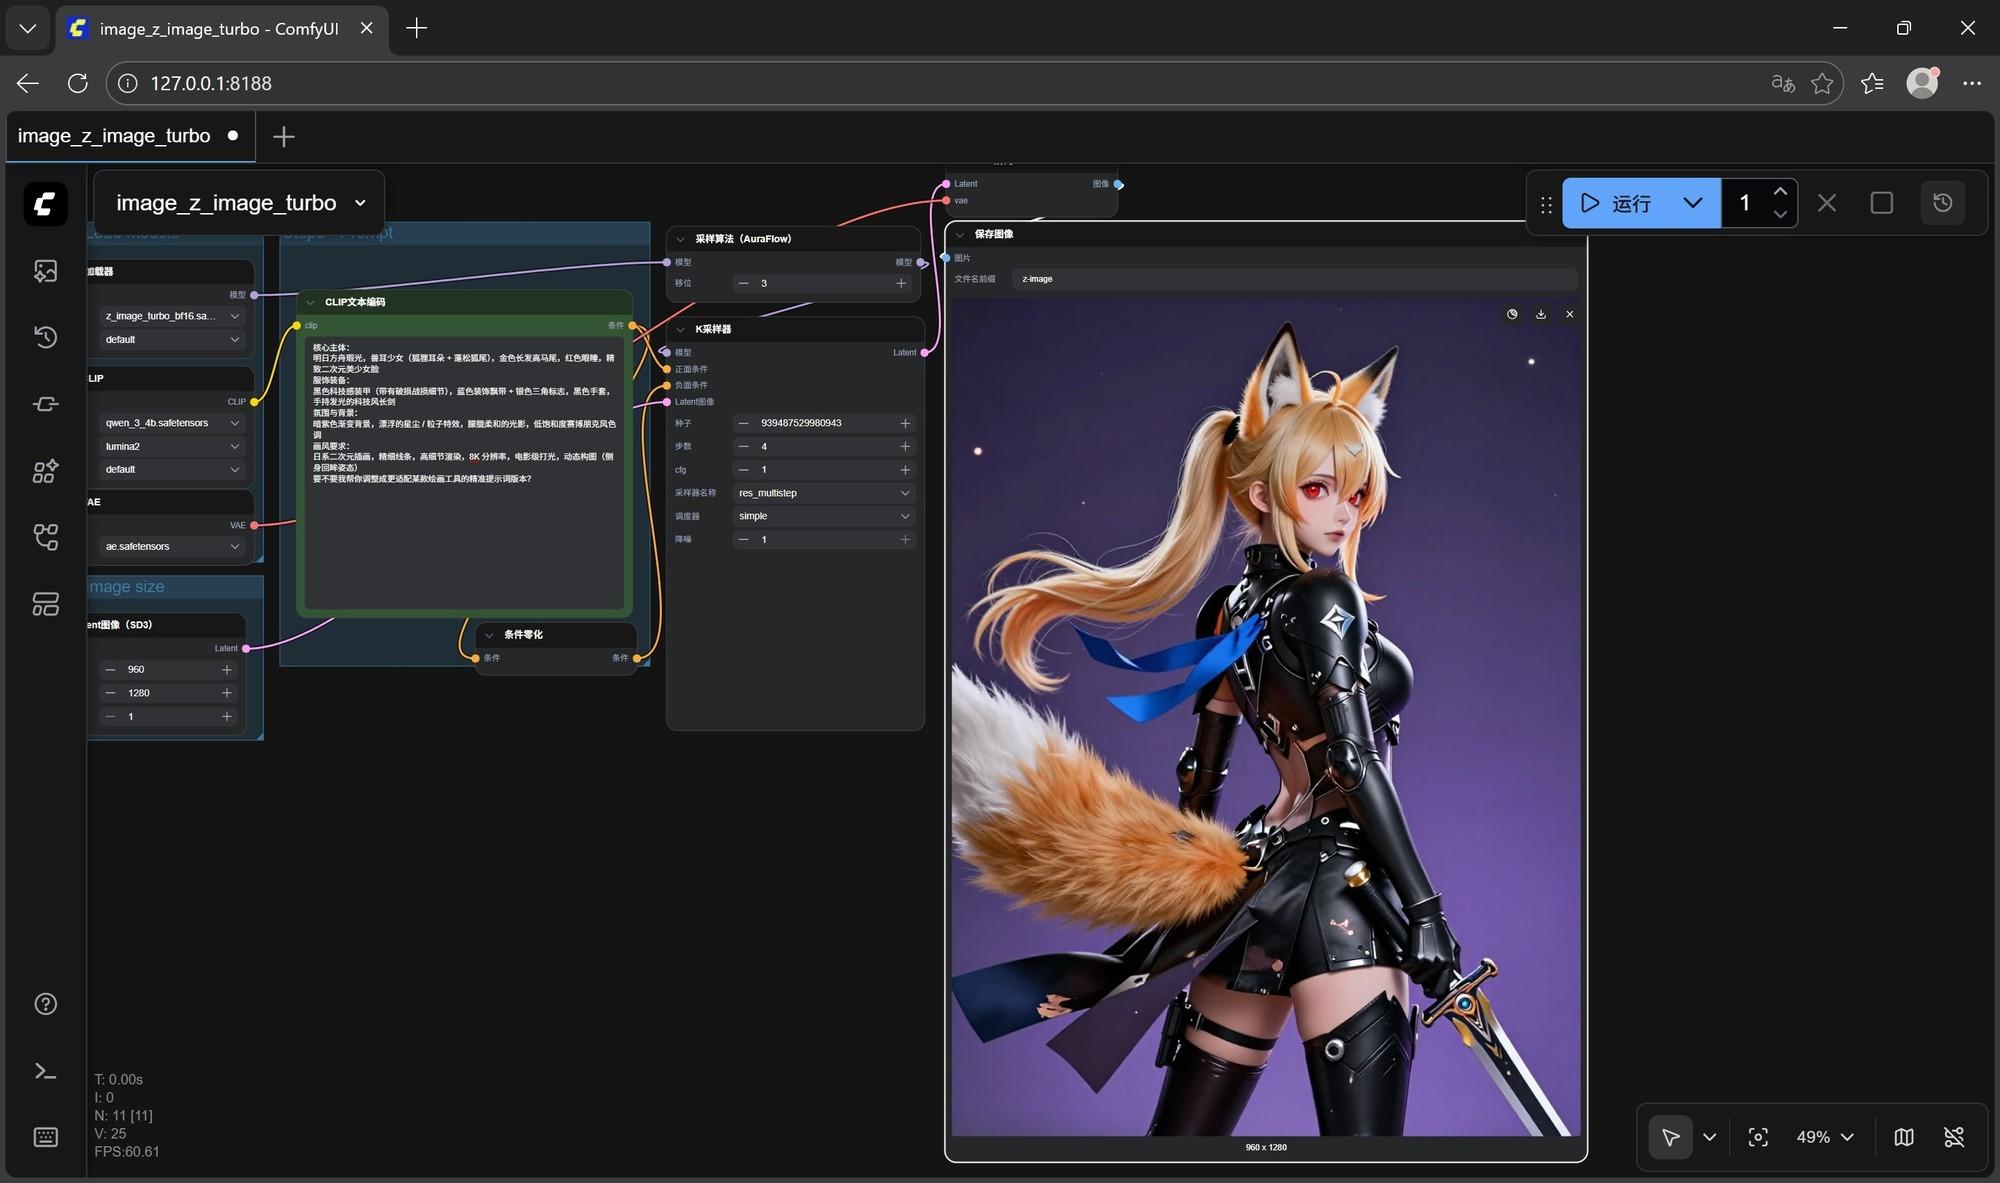Viewport: 2000px width, 1183px height.
Task: Toggle link visibility in bottom toolbar
Action: tap(1953, 1137)
